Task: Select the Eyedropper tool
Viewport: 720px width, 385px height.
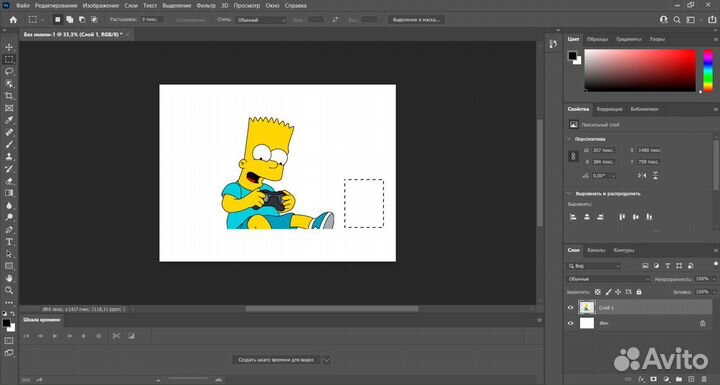Action: click(9, 120)
